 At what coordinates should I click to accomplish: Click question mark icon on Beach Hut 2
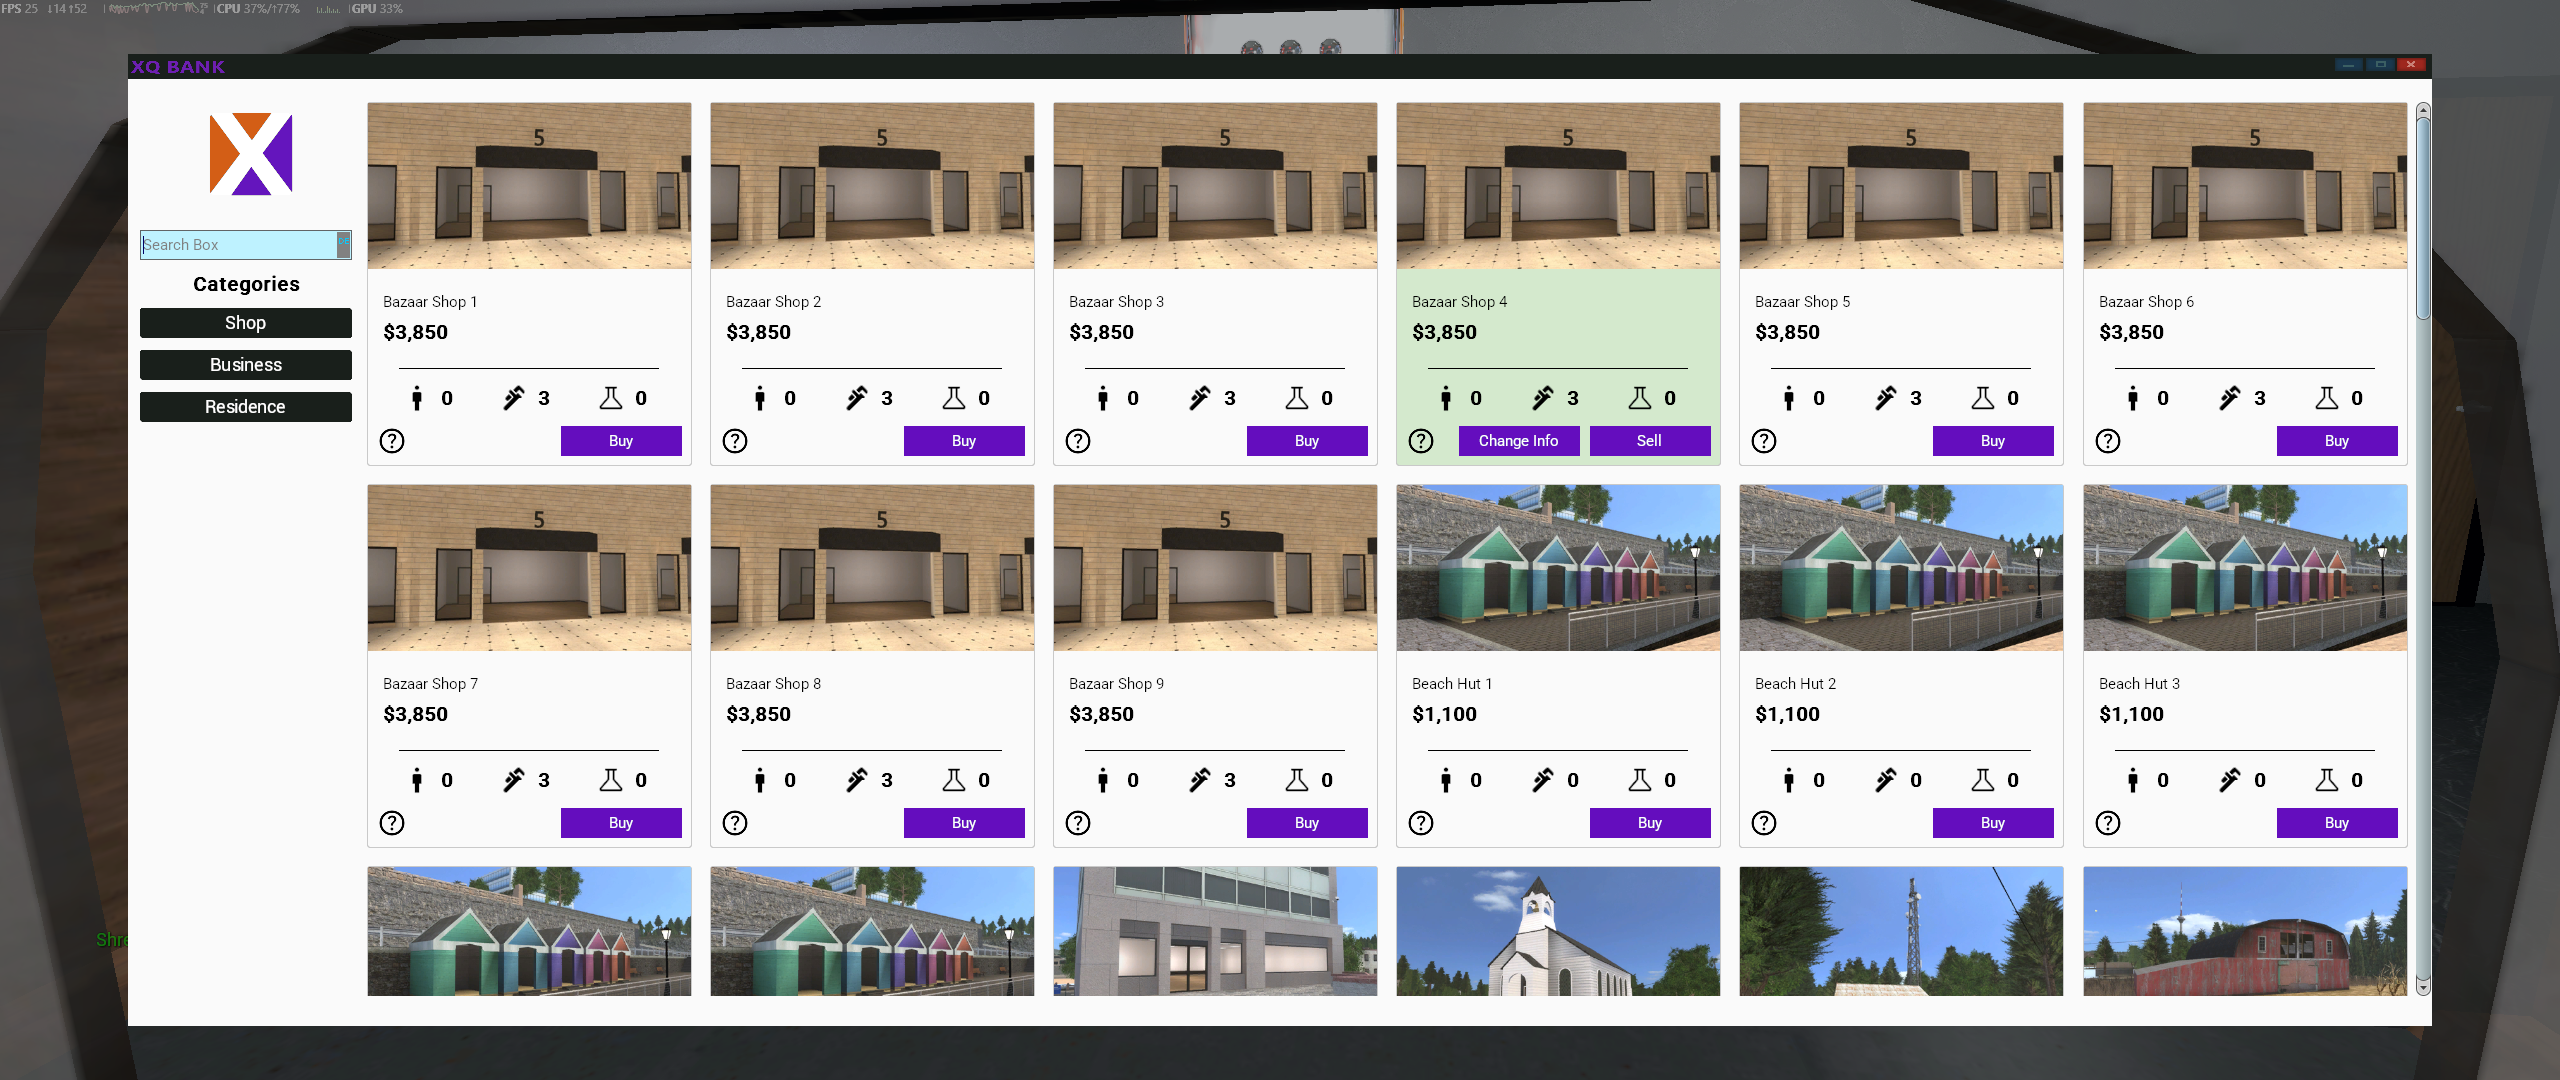click(x=1764, y=823)
